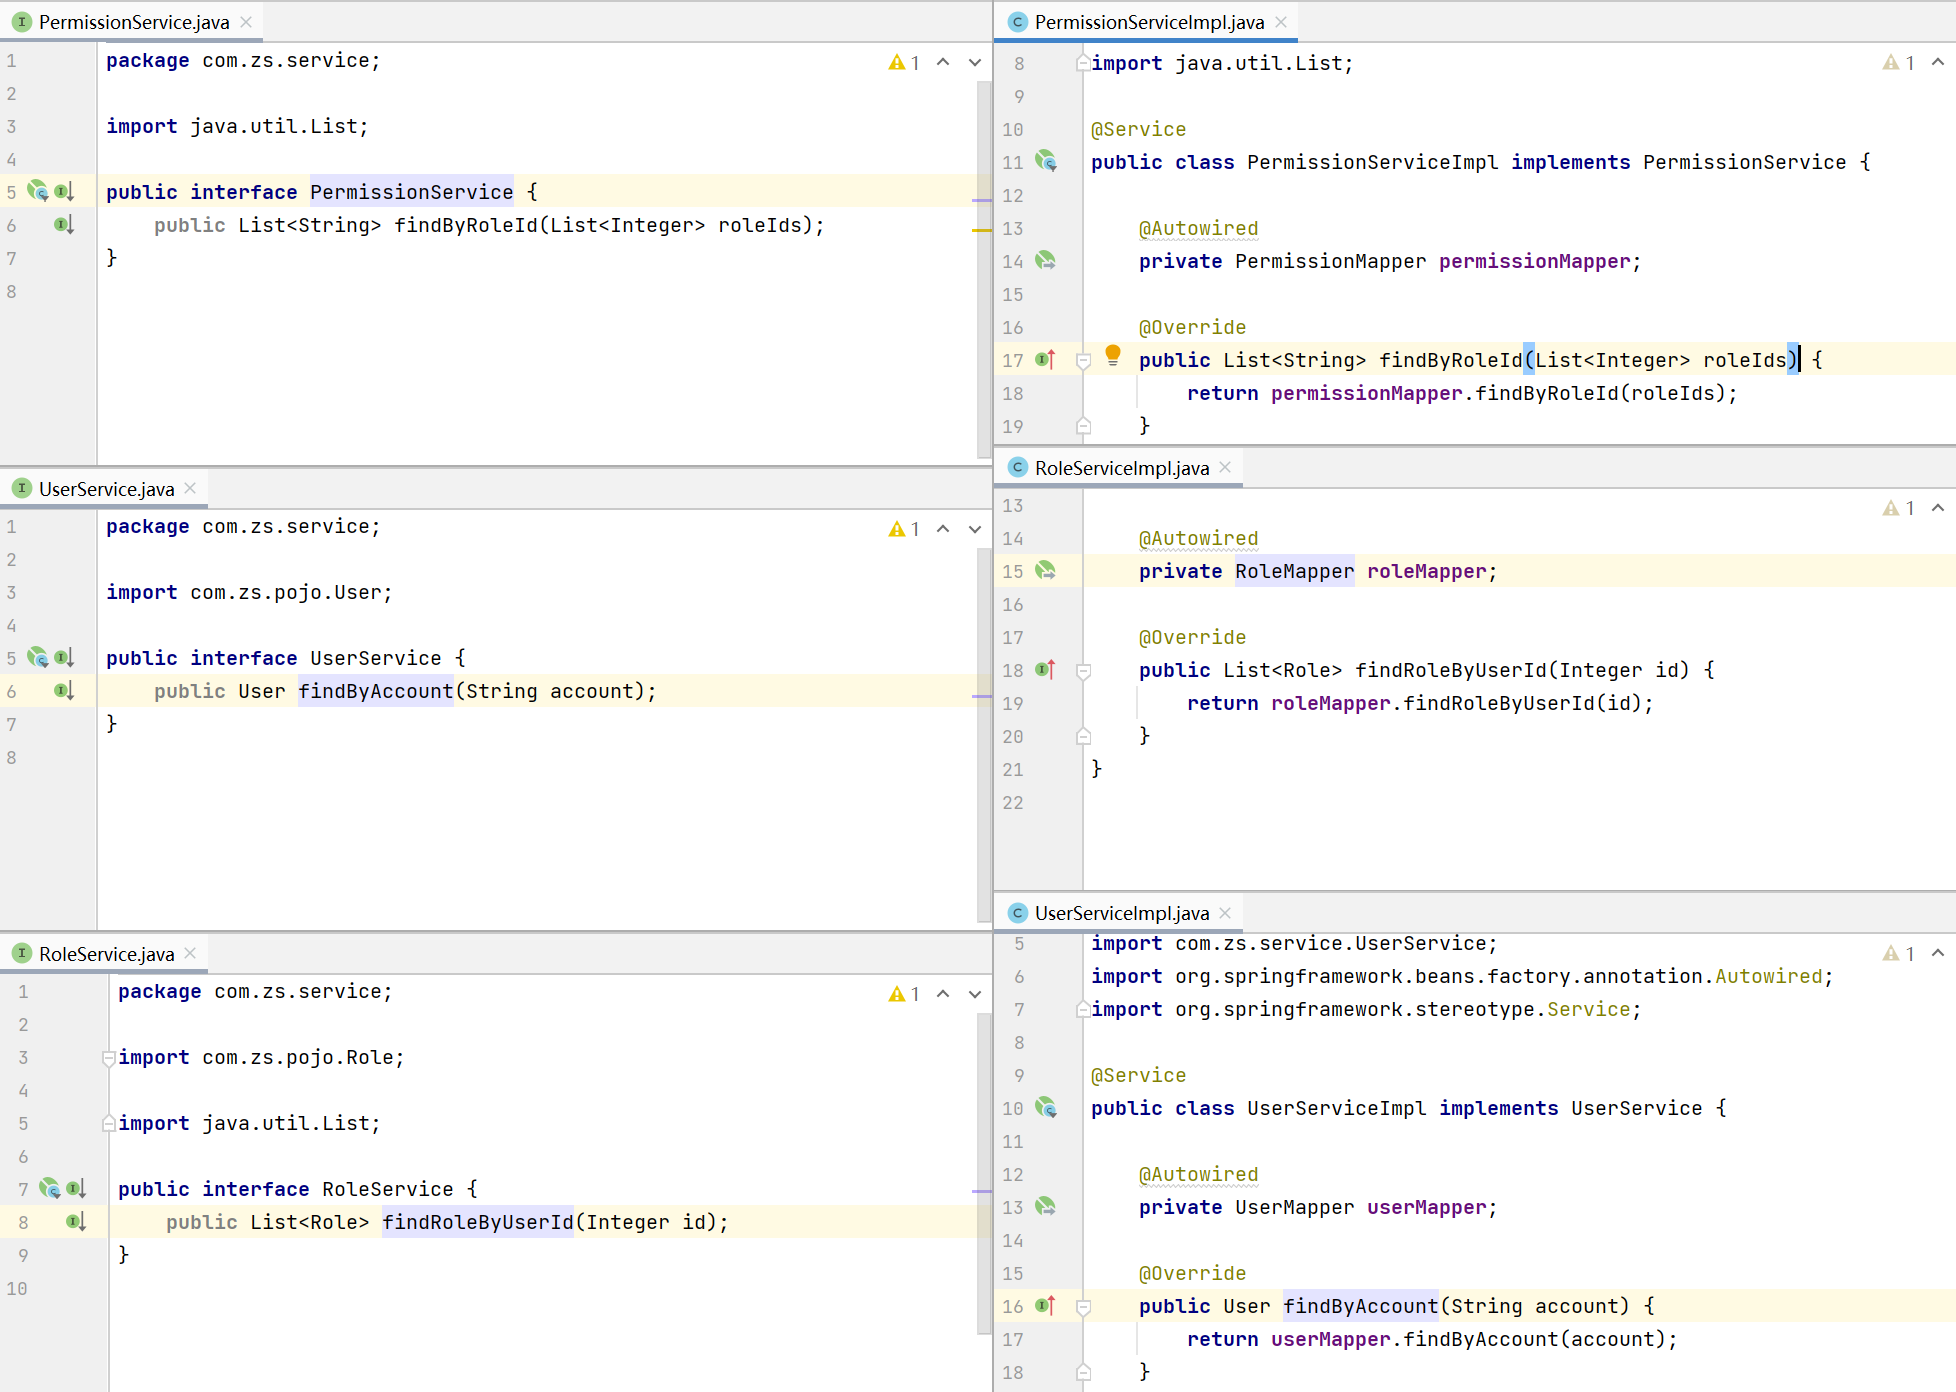Click autowired dependency gutter icon for roleMapper
Viewport: 1956px width, 1392px height.
click(1046, 570)
